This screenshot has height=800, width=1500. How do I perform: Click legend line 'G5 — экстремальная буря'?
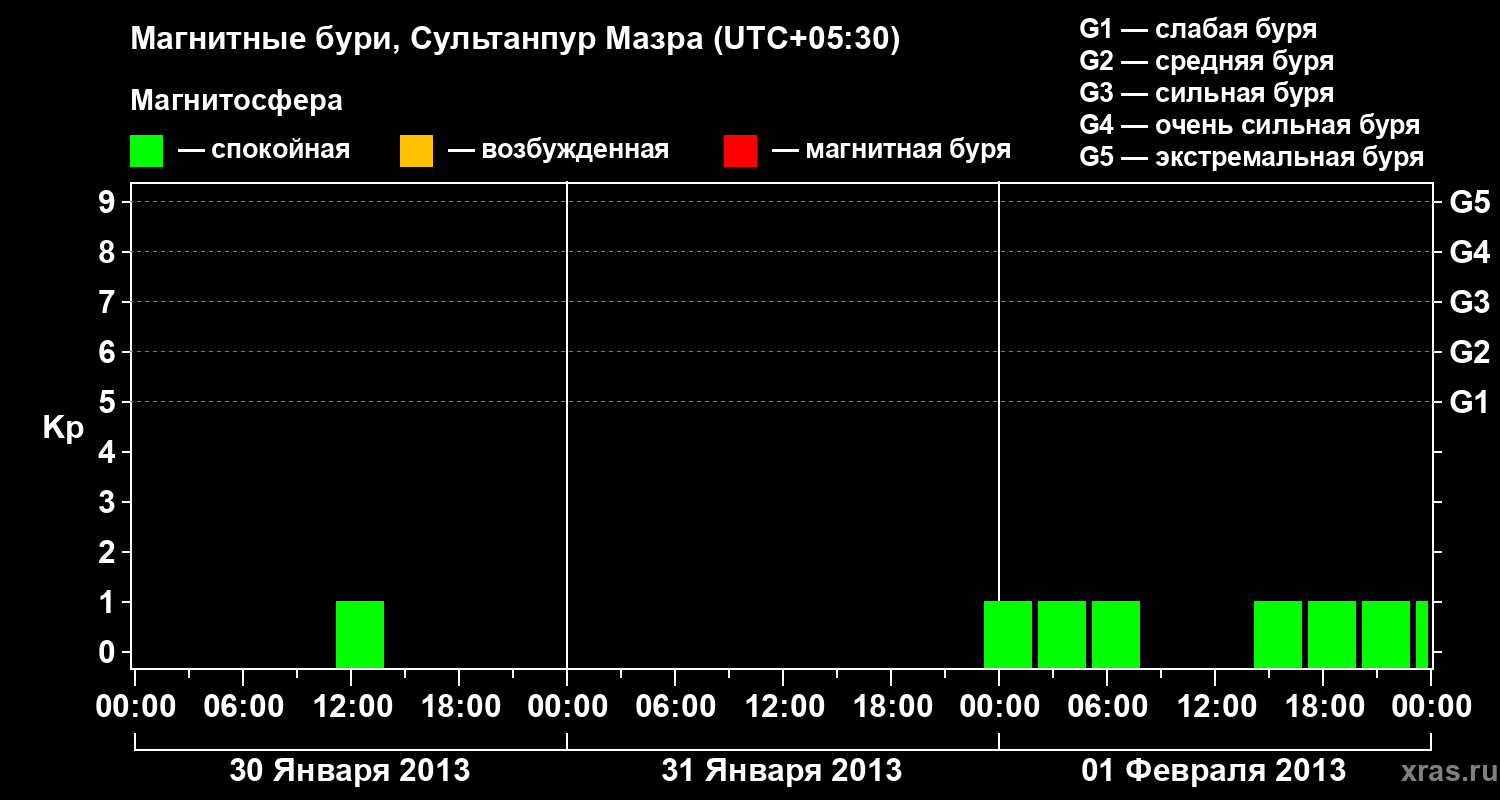tap(1252, 158)
